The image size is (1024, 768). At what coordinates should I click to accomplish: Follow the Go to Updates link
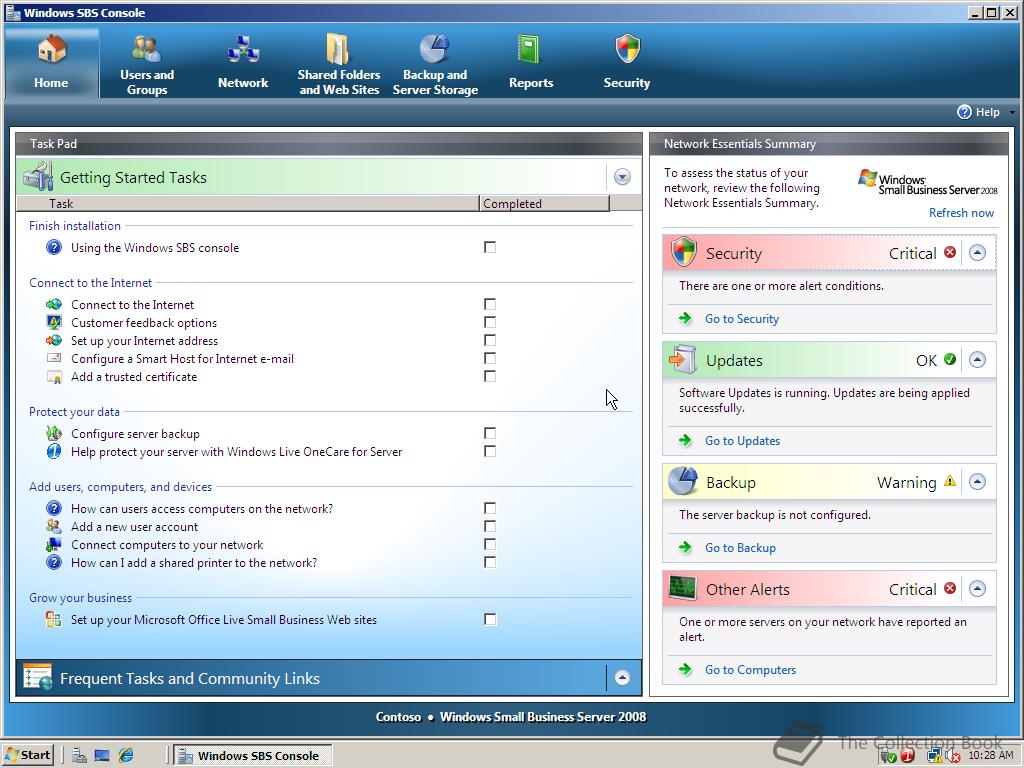tap(743, 441)
